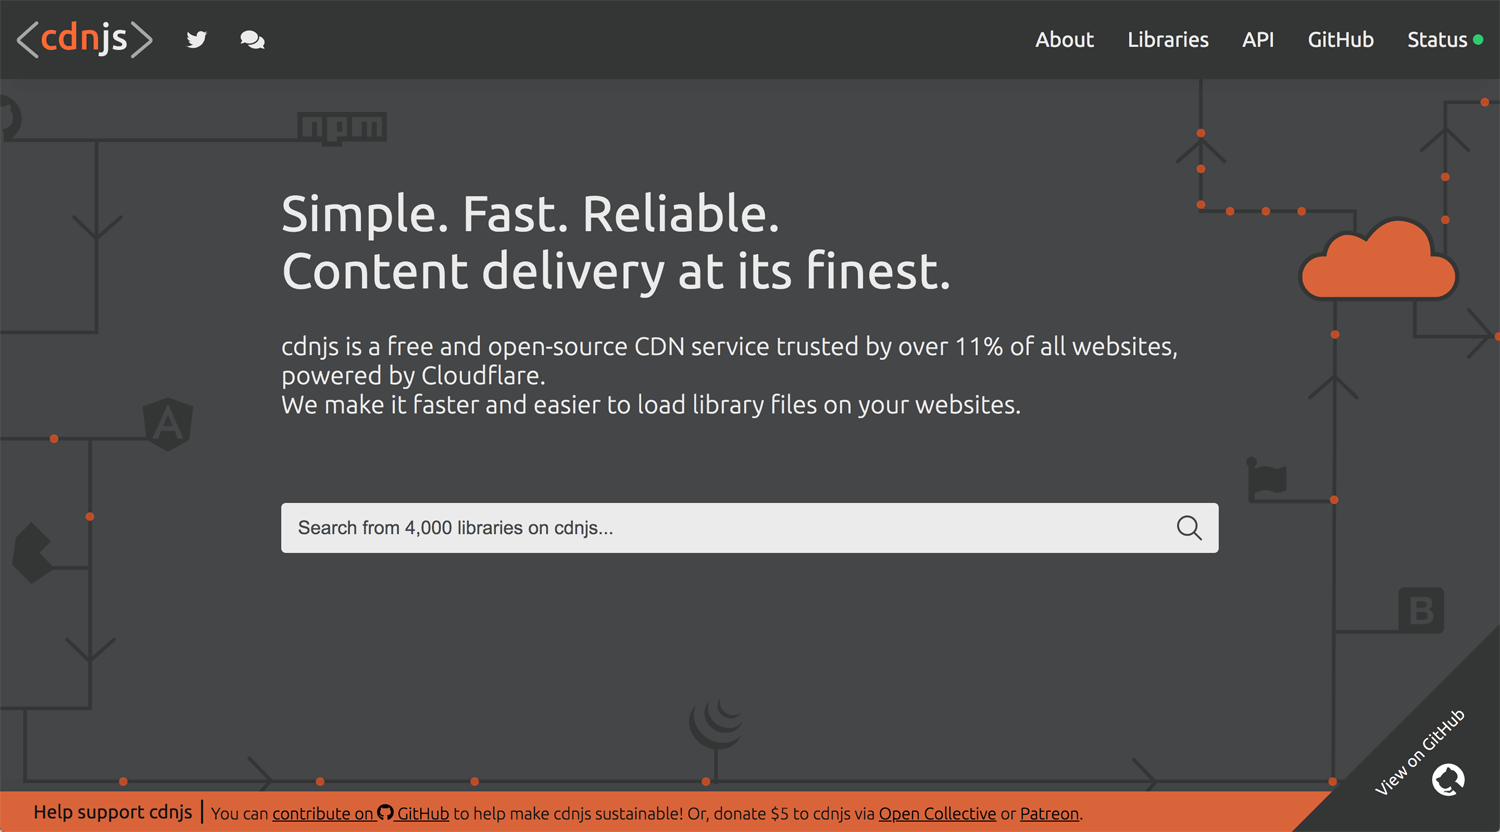
Task: Click the 'Simple. Fast. Reliable.' headline
Action: tap(530, 214)
